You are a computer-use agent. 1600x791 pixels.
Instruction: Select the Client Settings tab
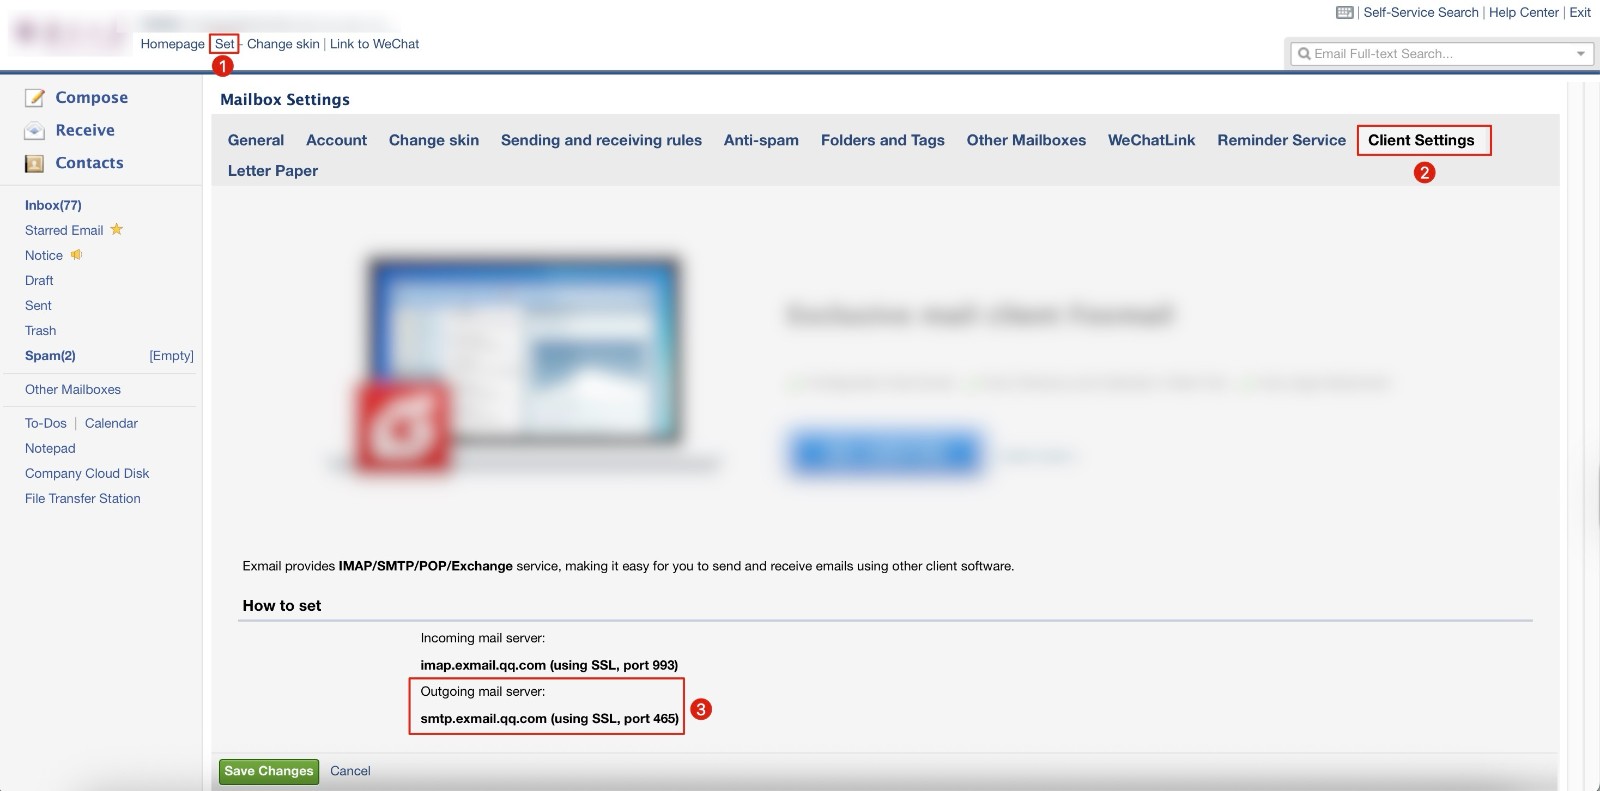[1421, 140]
